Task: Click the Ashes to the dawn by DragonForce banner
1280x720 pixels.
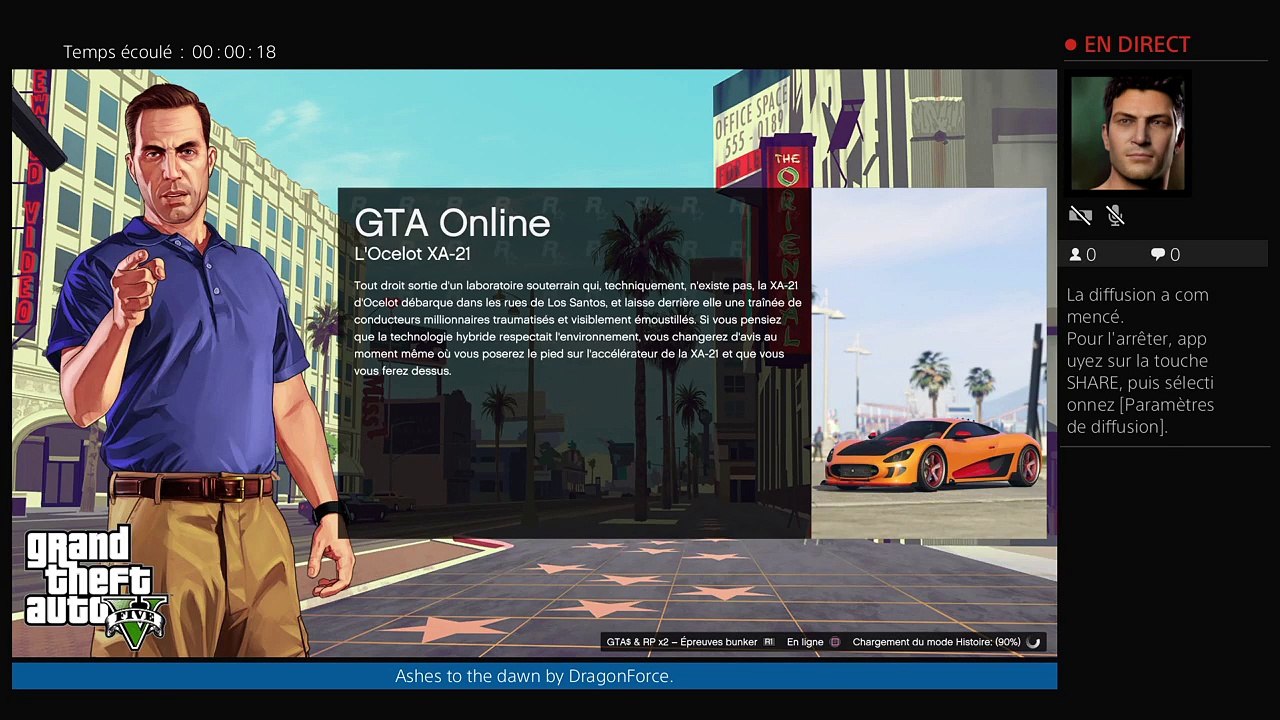Action: [x=534, y=676]
